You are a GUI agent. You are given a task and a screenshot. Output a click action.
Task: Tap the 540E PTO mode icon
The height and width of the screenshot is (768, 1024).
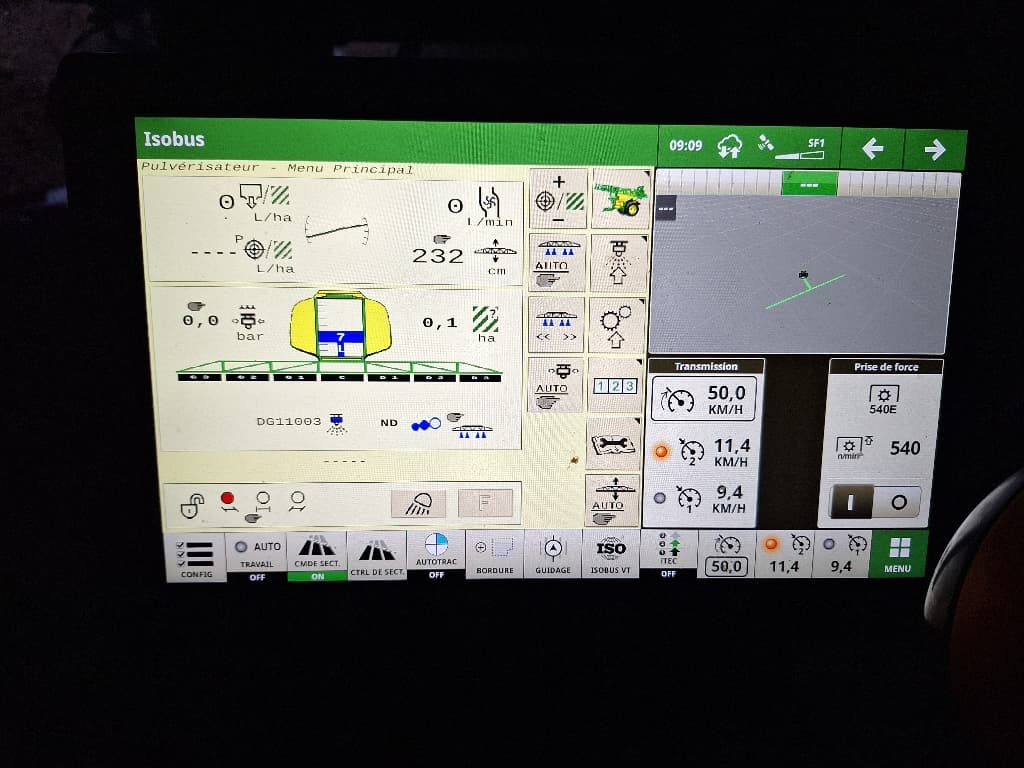[884, 400]
